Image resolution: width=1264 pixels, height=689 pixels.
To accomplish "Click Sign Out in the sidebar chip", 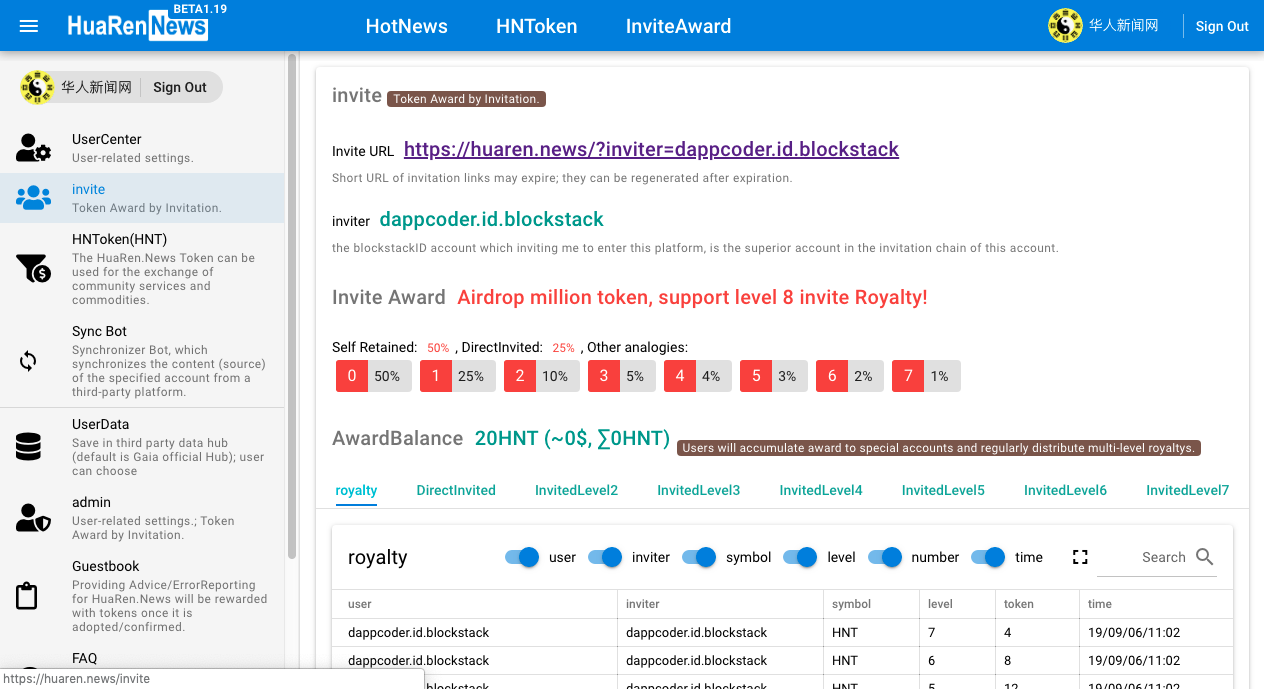I will 180,87.
